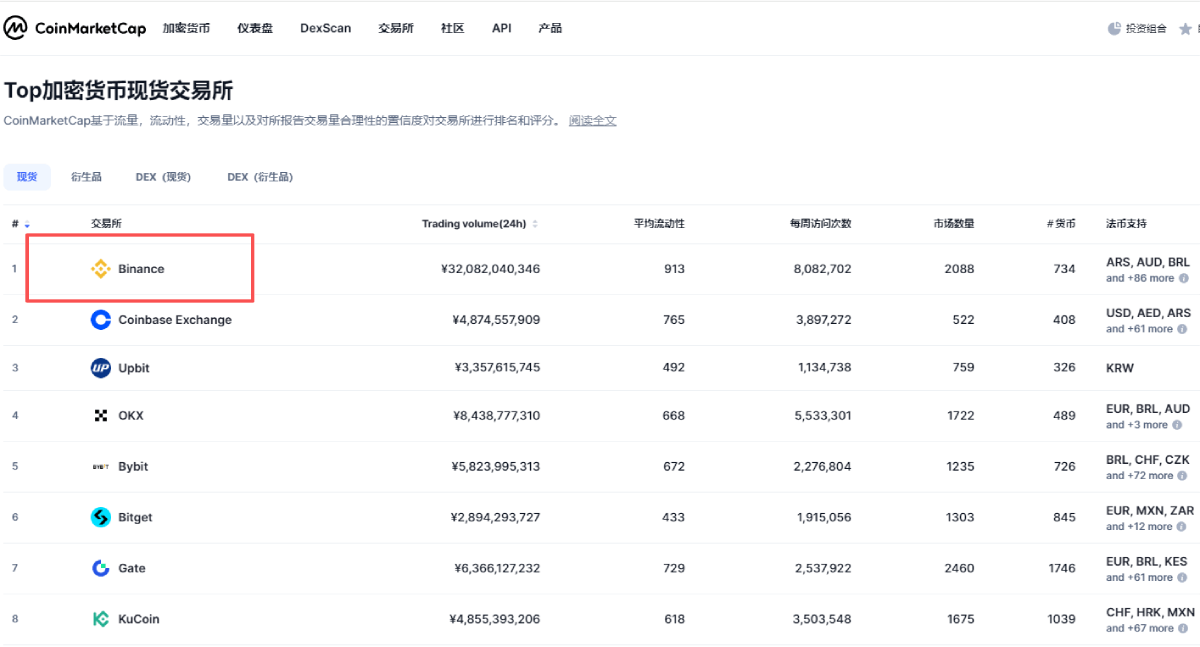Image resolution: width=1200 pixels, height=647 pixels.
Task: Open the Binance exchange logo
Action: tap(100, 269)
